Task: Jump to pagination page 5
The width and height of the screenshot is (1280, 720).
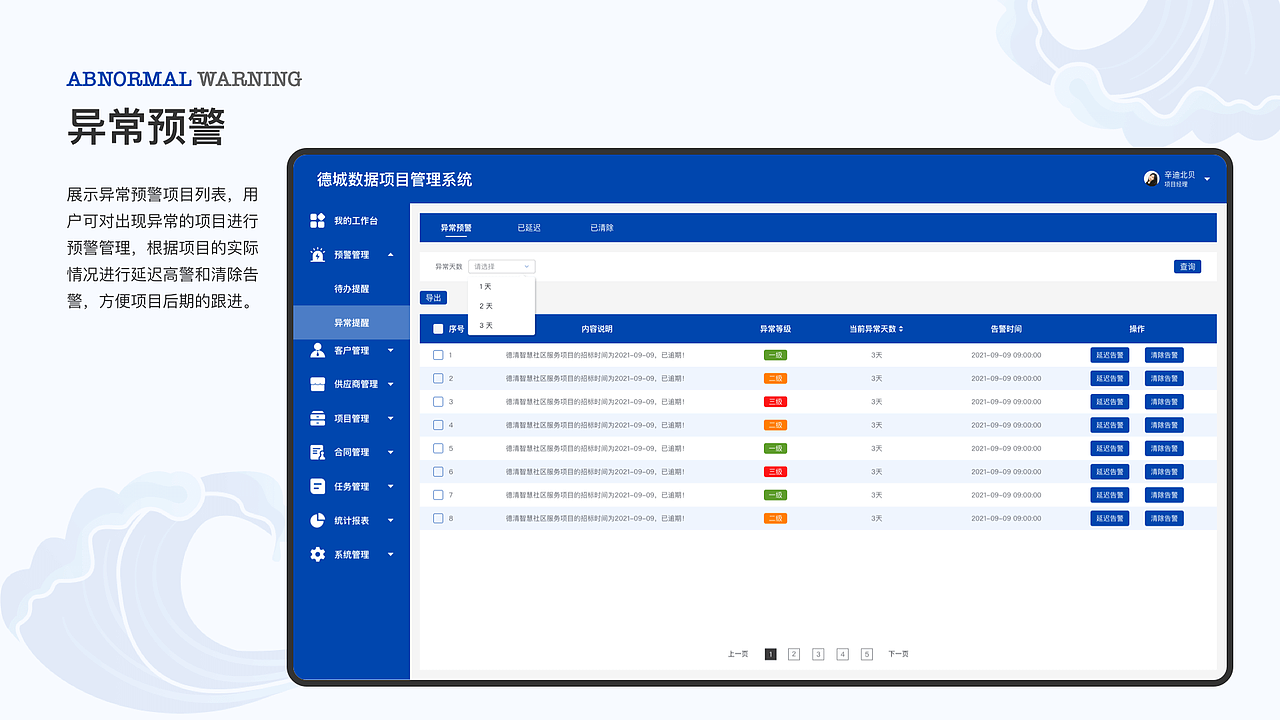Action: [867, 654]
